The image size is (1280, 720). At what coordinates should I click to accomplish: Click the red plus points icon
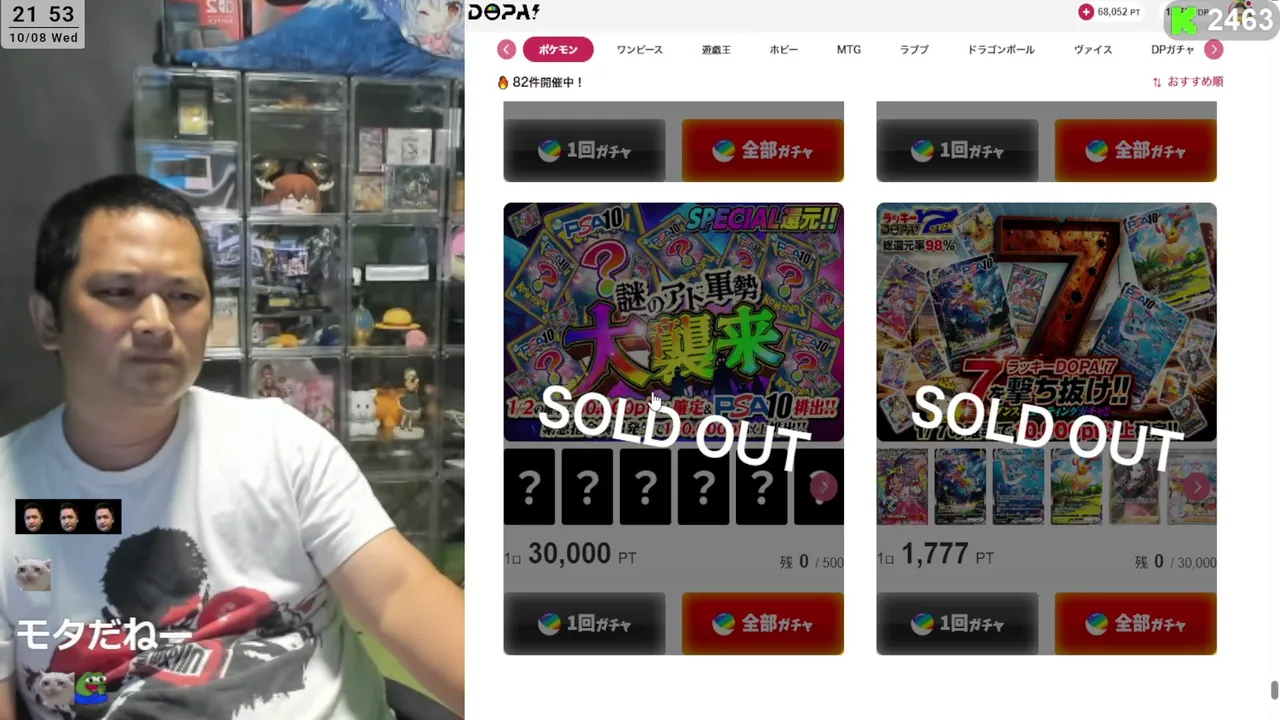(x=1086, y=12)
